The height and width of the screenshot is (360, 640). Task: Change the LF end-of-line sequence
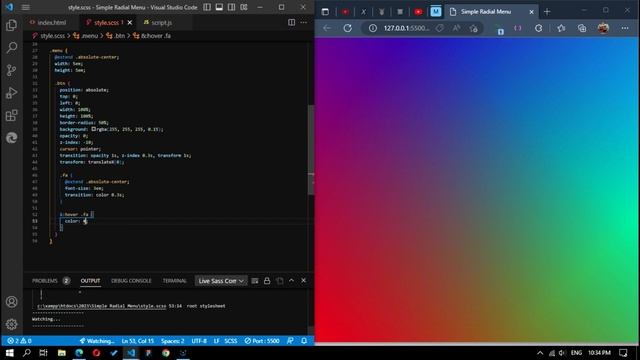coord(216,340)
